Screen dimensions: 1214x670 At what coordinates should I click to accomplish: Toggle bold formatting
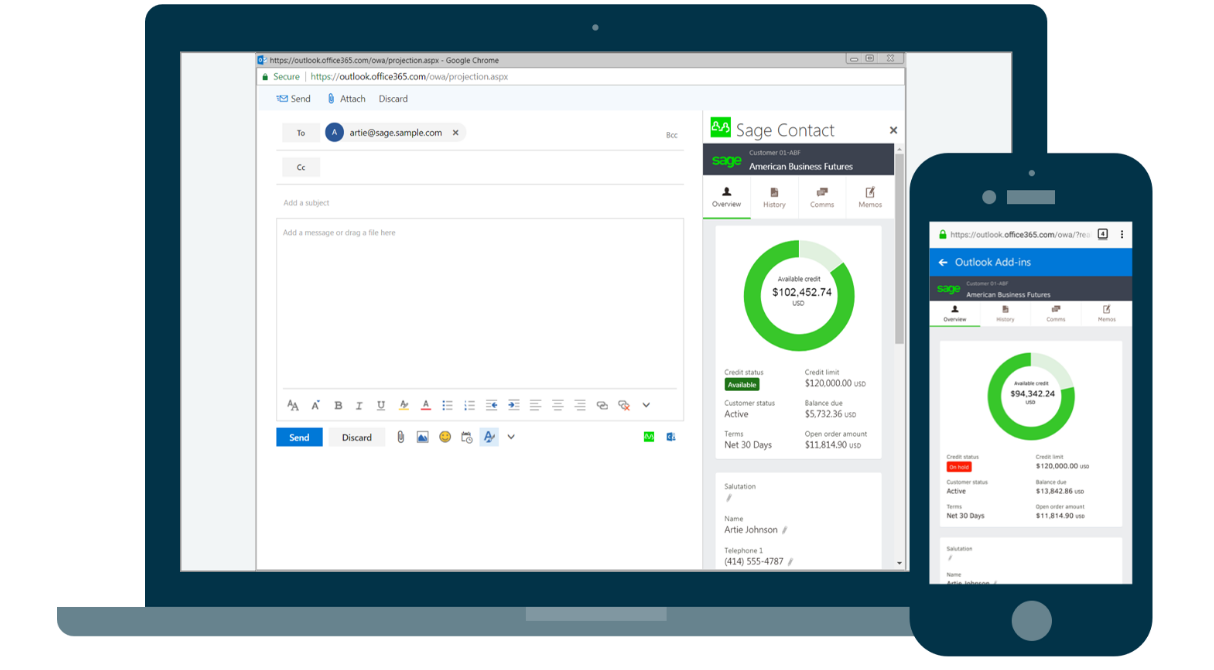[338, 405]
